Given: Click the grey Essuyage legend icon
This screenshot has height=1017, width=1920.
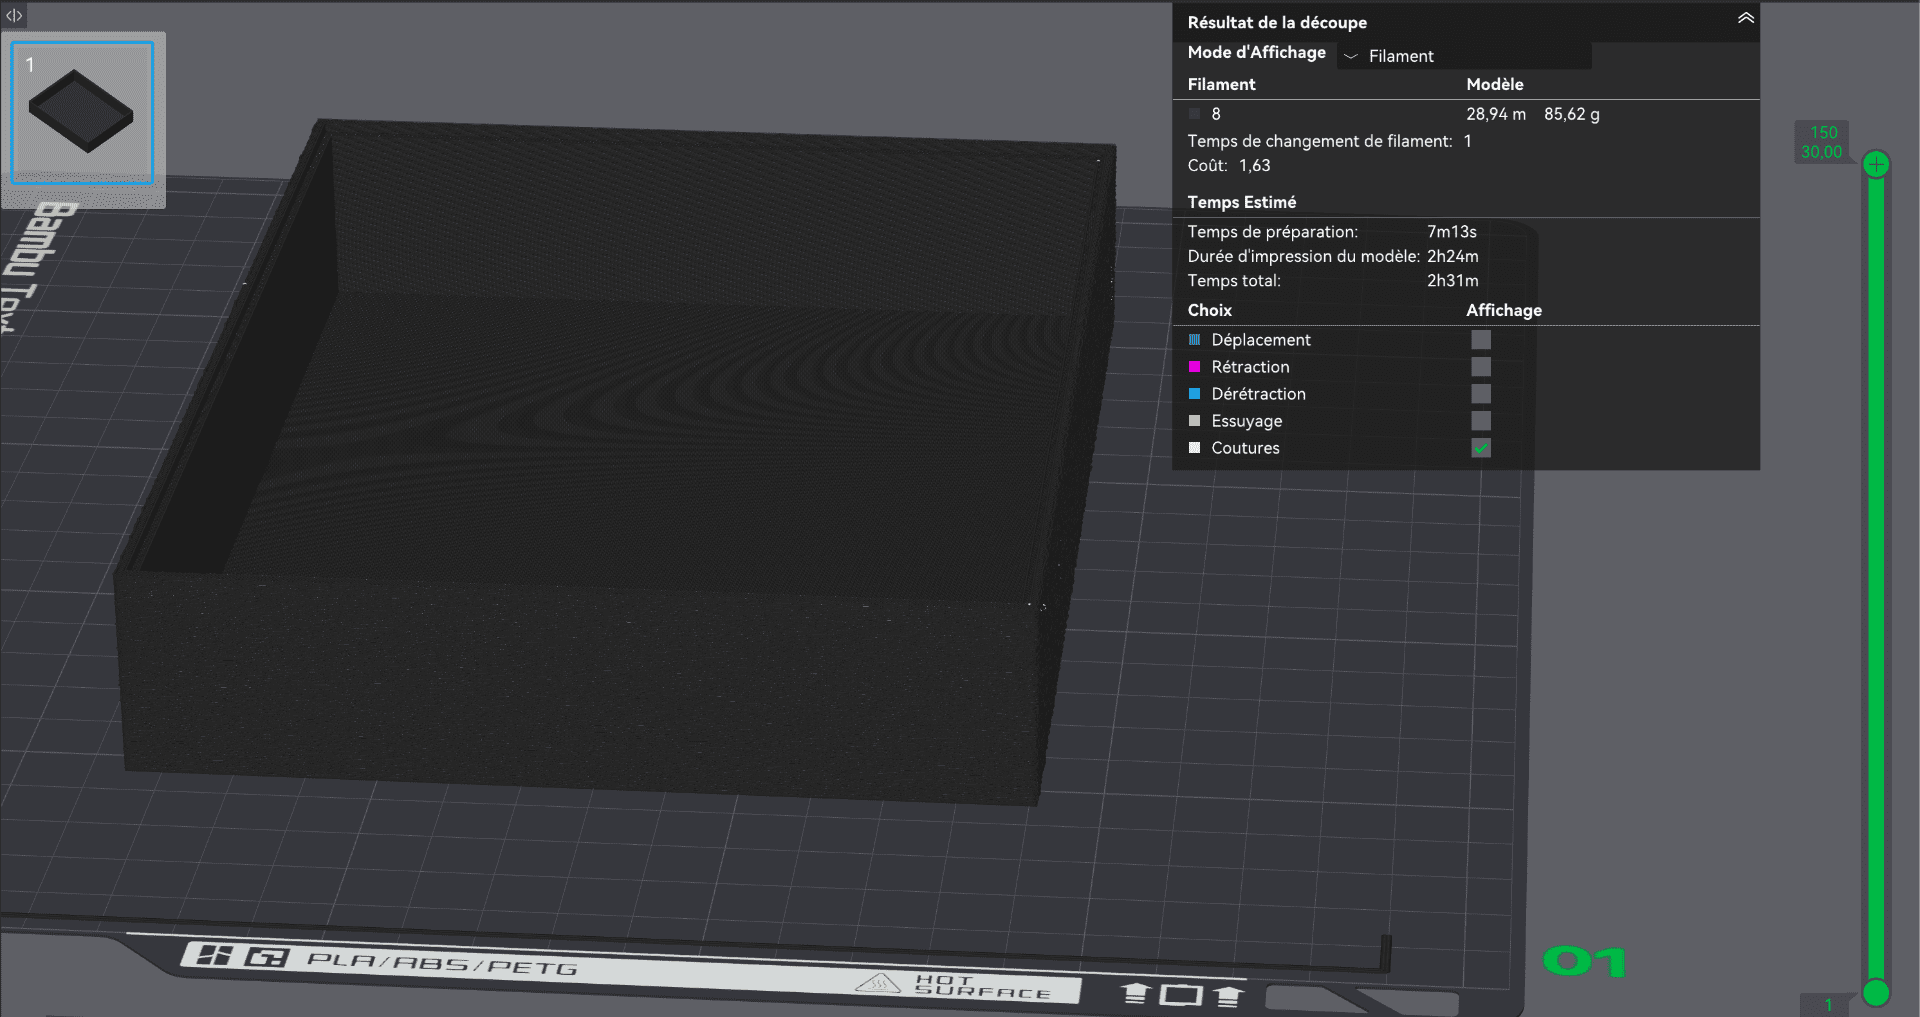Looking at the screenshot, I should (1194, 421).
